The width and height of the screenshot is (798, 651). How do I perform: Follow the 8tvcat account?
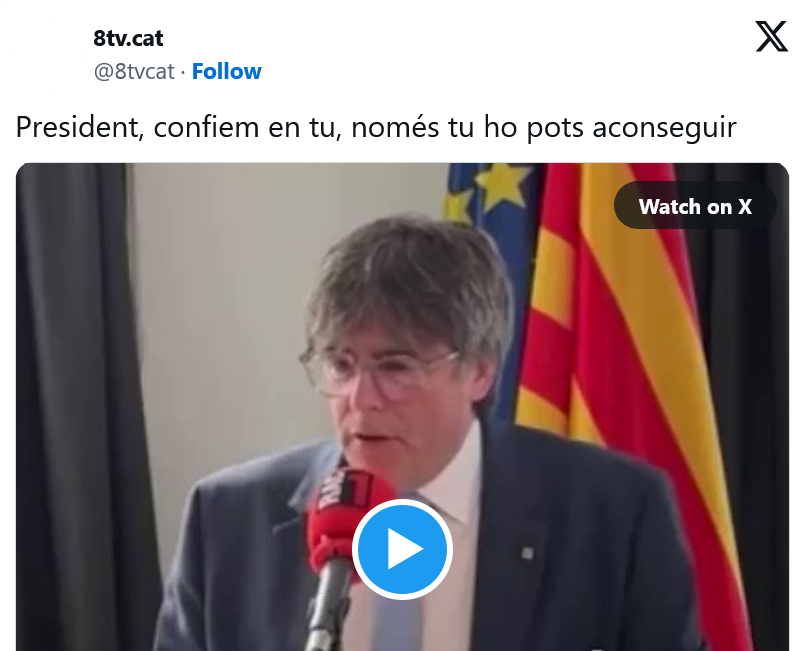[x=226, y=71]
